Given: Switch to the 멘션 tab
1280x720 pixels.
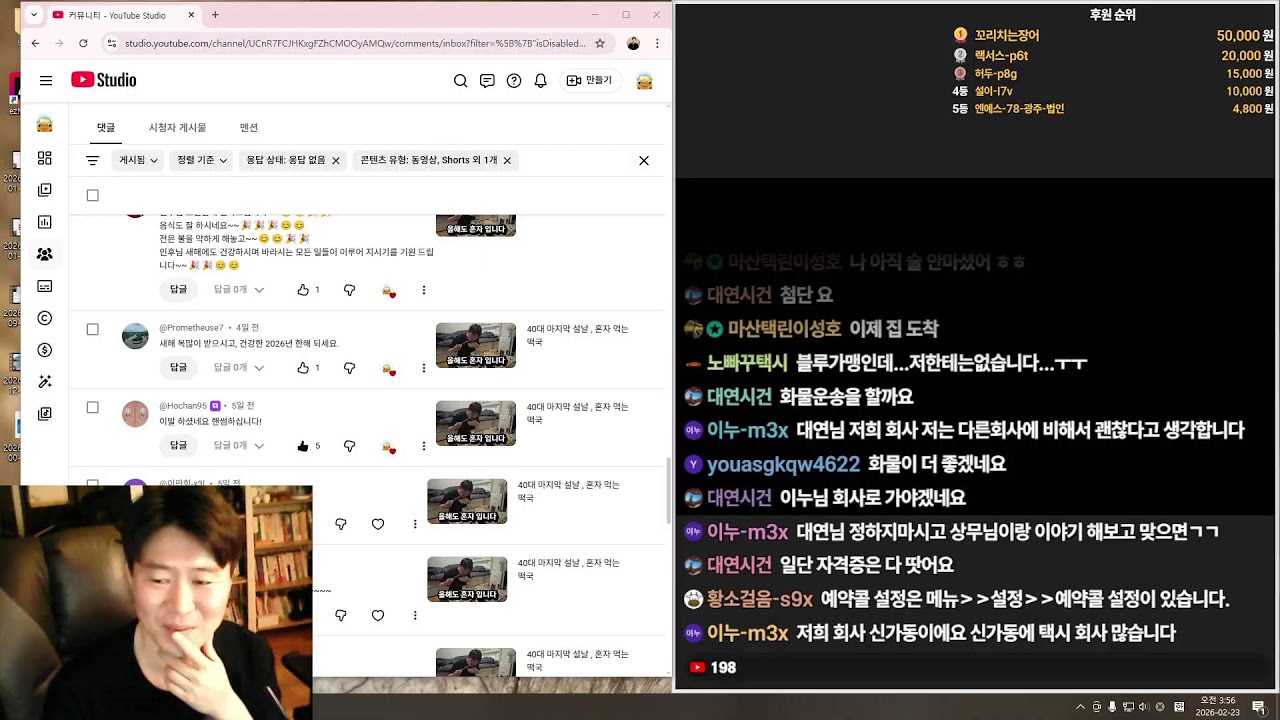Looking at the screenshot, I should click(x=249, y=128).
